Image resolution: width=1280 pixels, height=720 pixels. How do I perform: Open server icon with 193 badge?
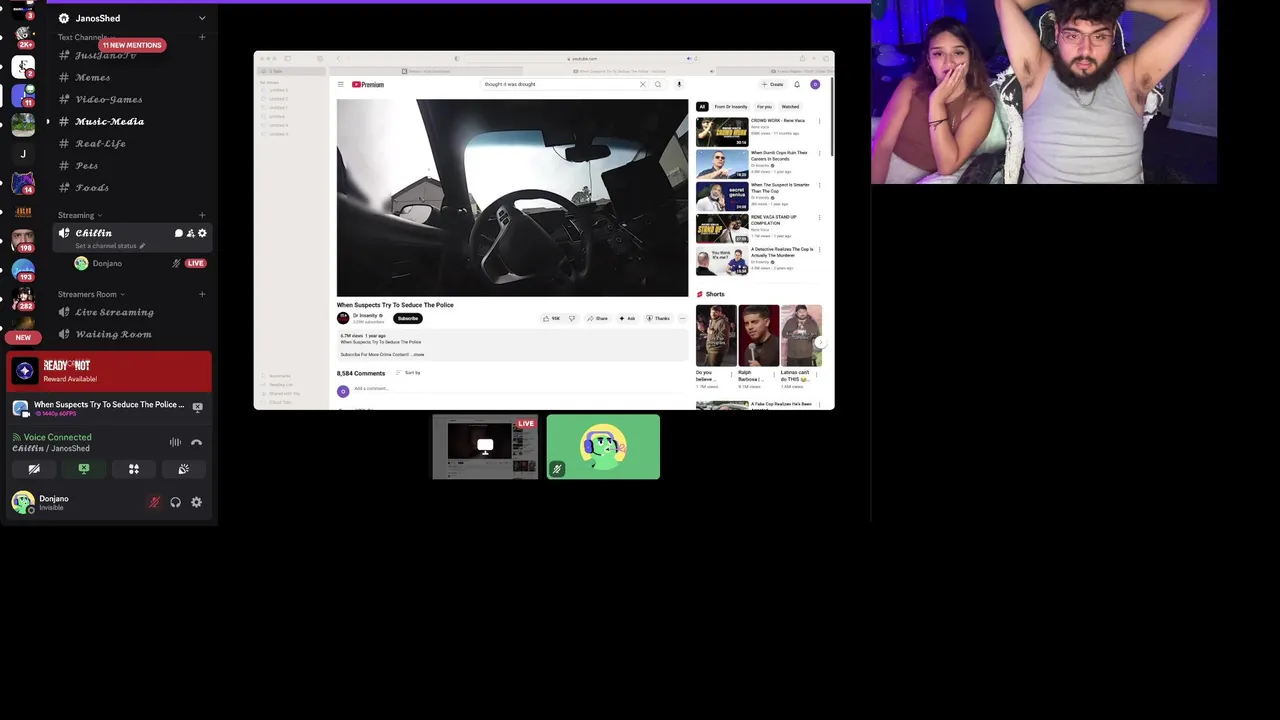click(23, 270)
